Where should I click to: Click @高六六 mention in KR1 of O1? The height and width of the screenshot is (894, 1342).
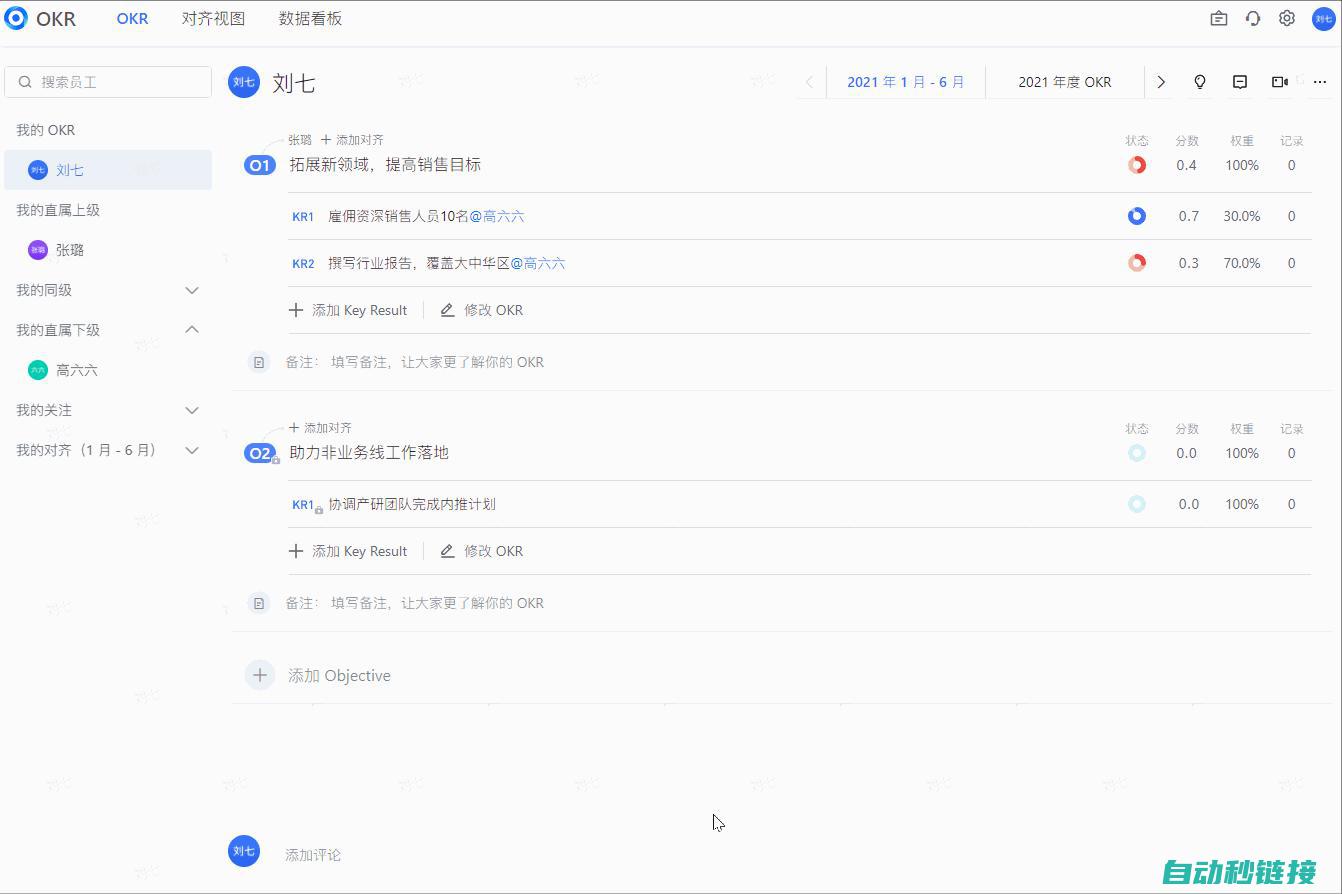[x=497, y=216]
